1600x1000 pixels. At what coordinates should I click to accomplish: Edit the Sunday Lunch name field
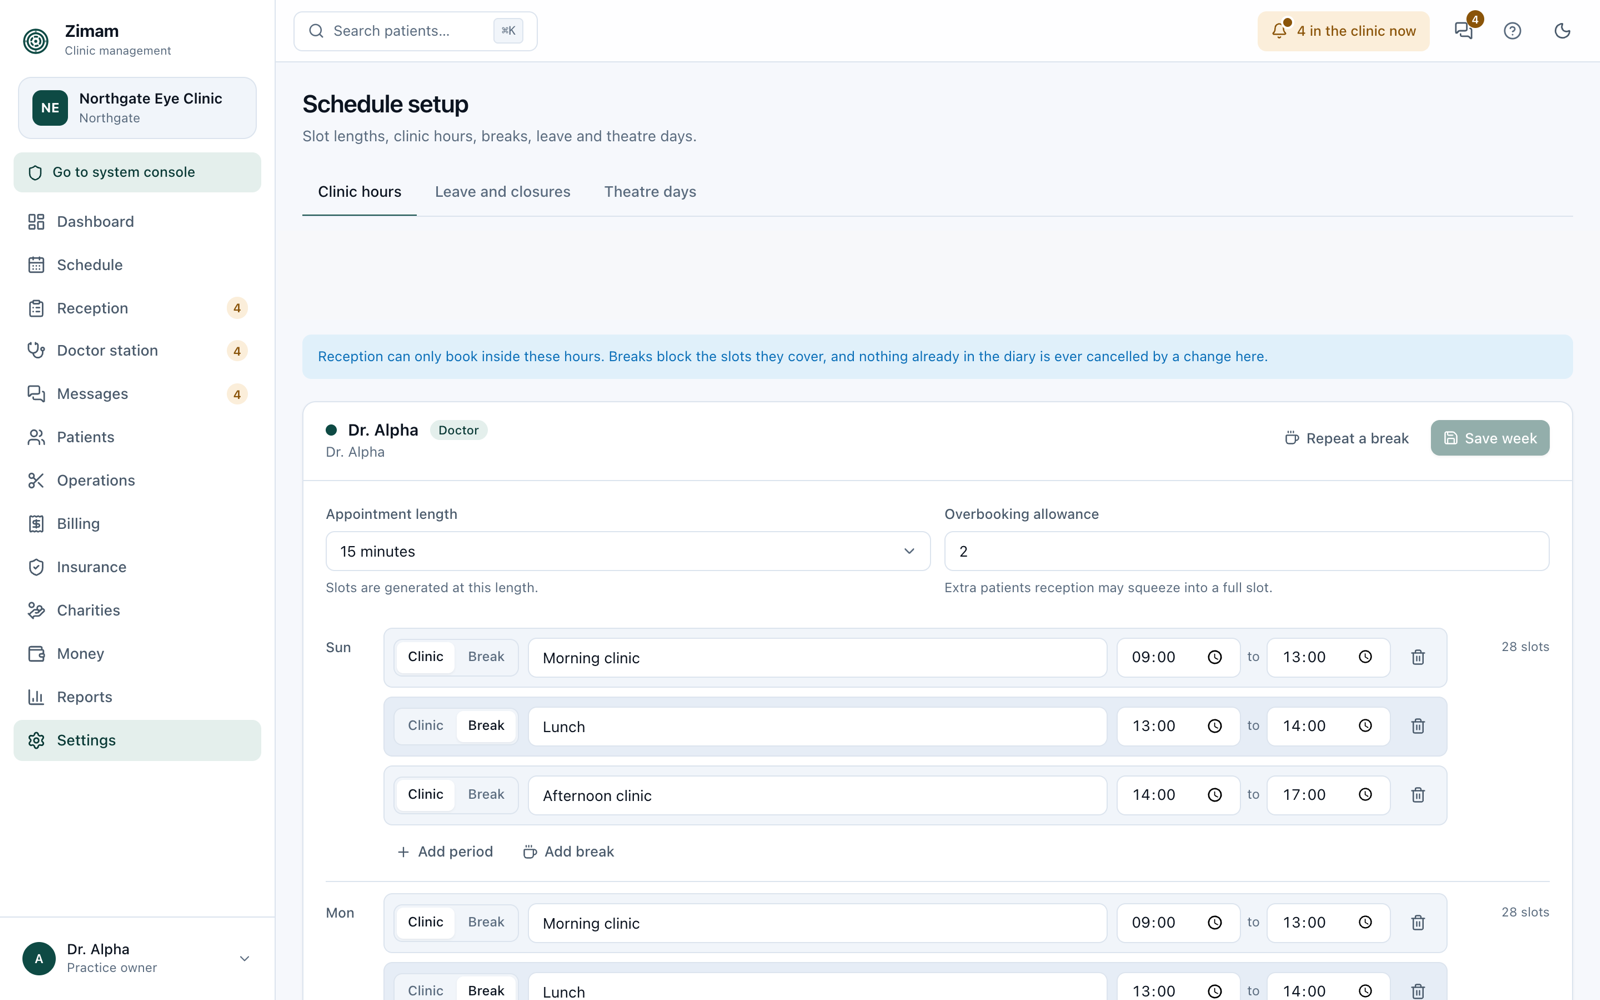point(817,727)
